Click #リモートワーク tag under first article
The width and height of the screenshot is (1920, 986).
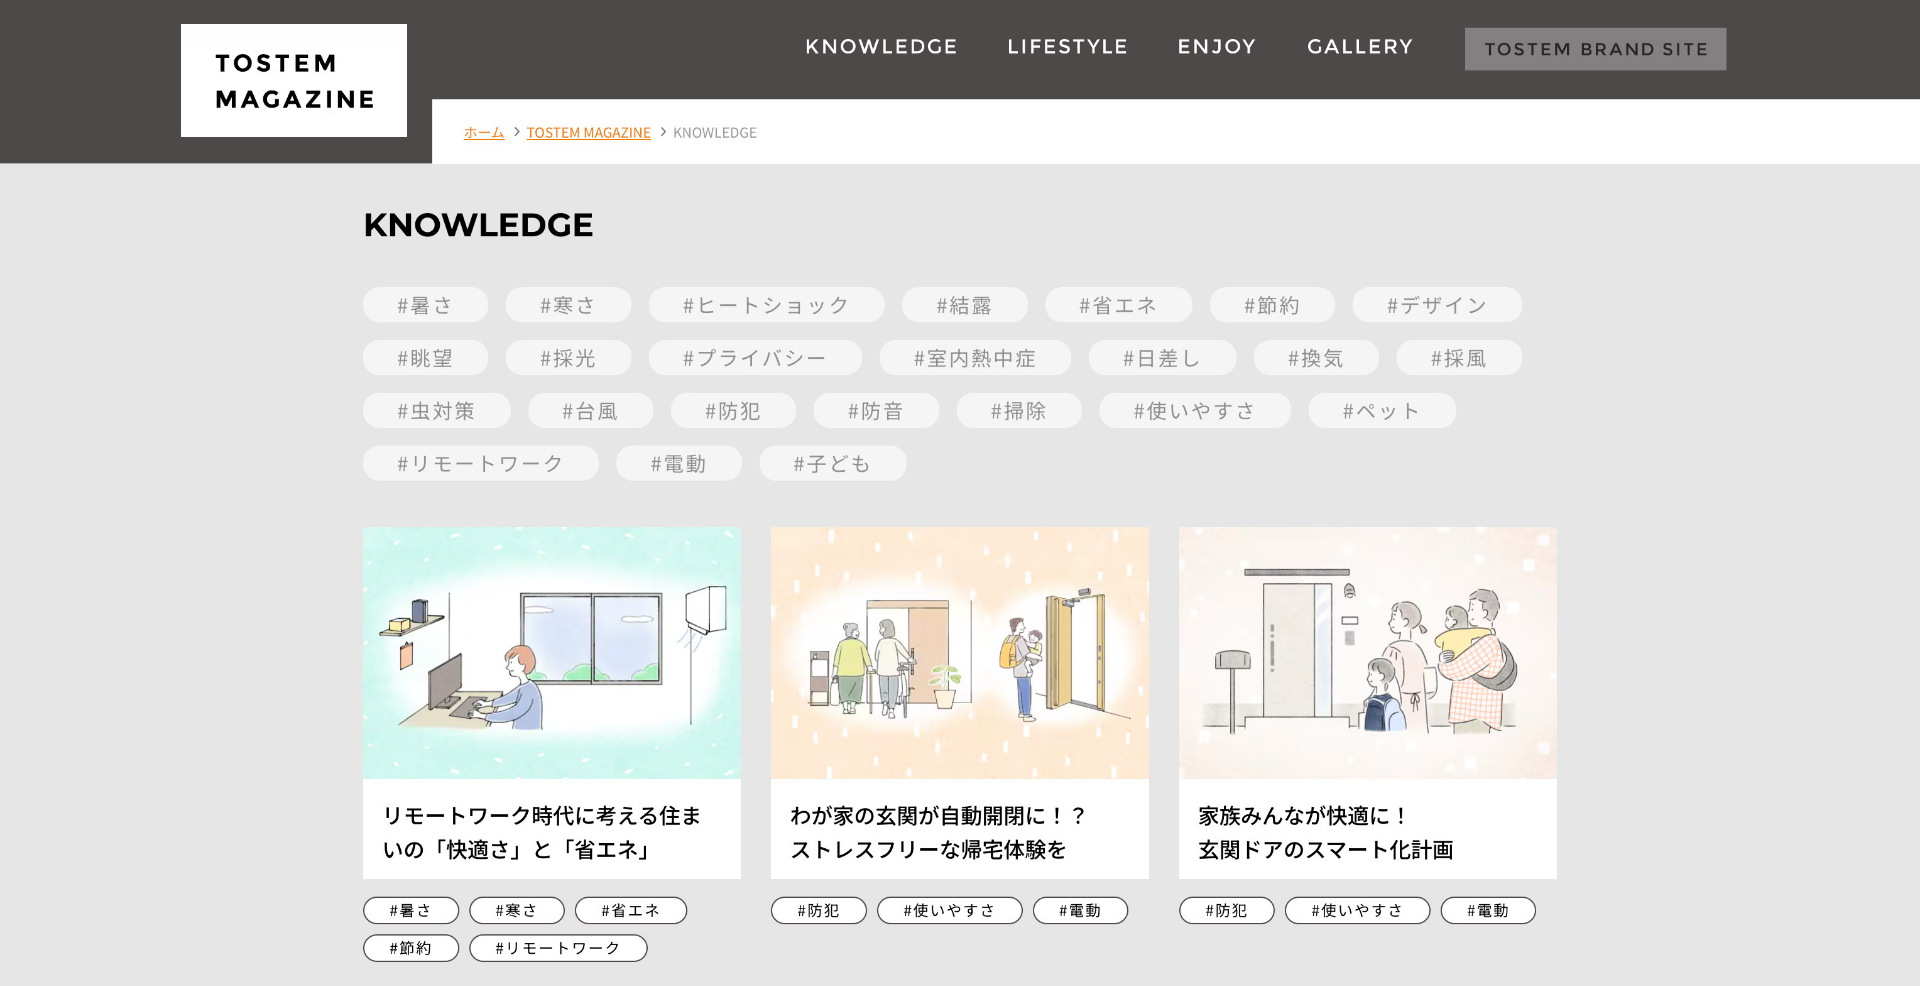coord(558,948)
